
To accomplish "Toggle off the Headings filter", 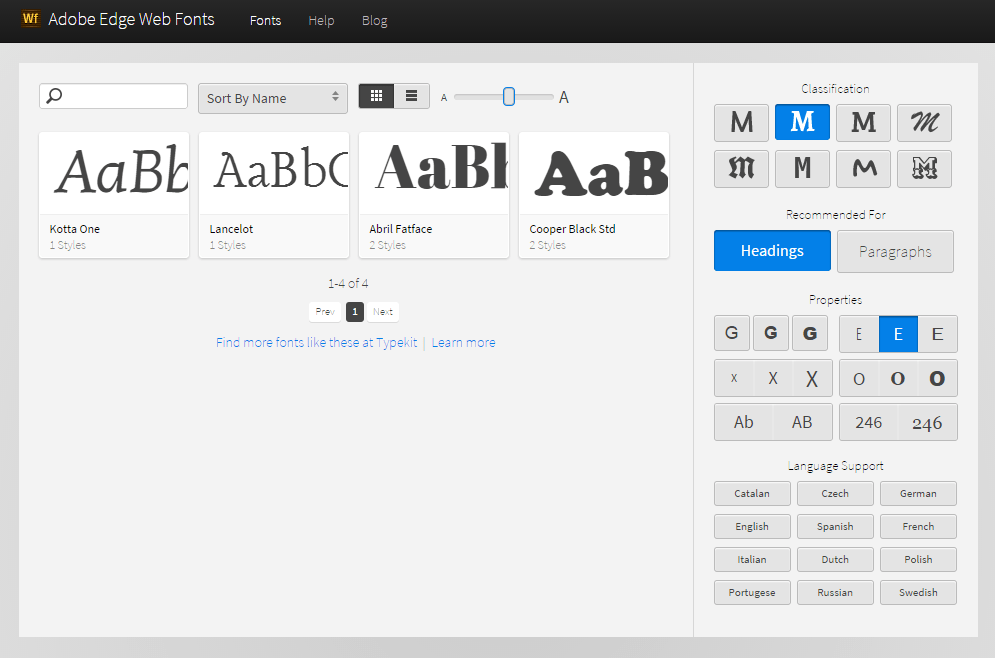I will coord(772,251).
